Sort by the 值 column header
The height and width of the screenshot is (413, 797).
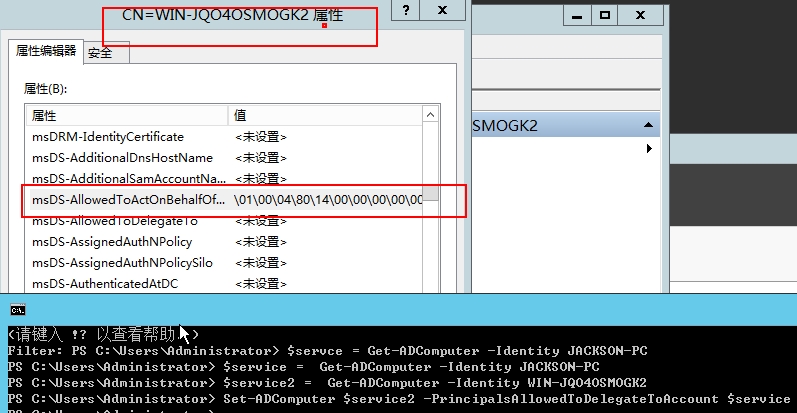325,115
